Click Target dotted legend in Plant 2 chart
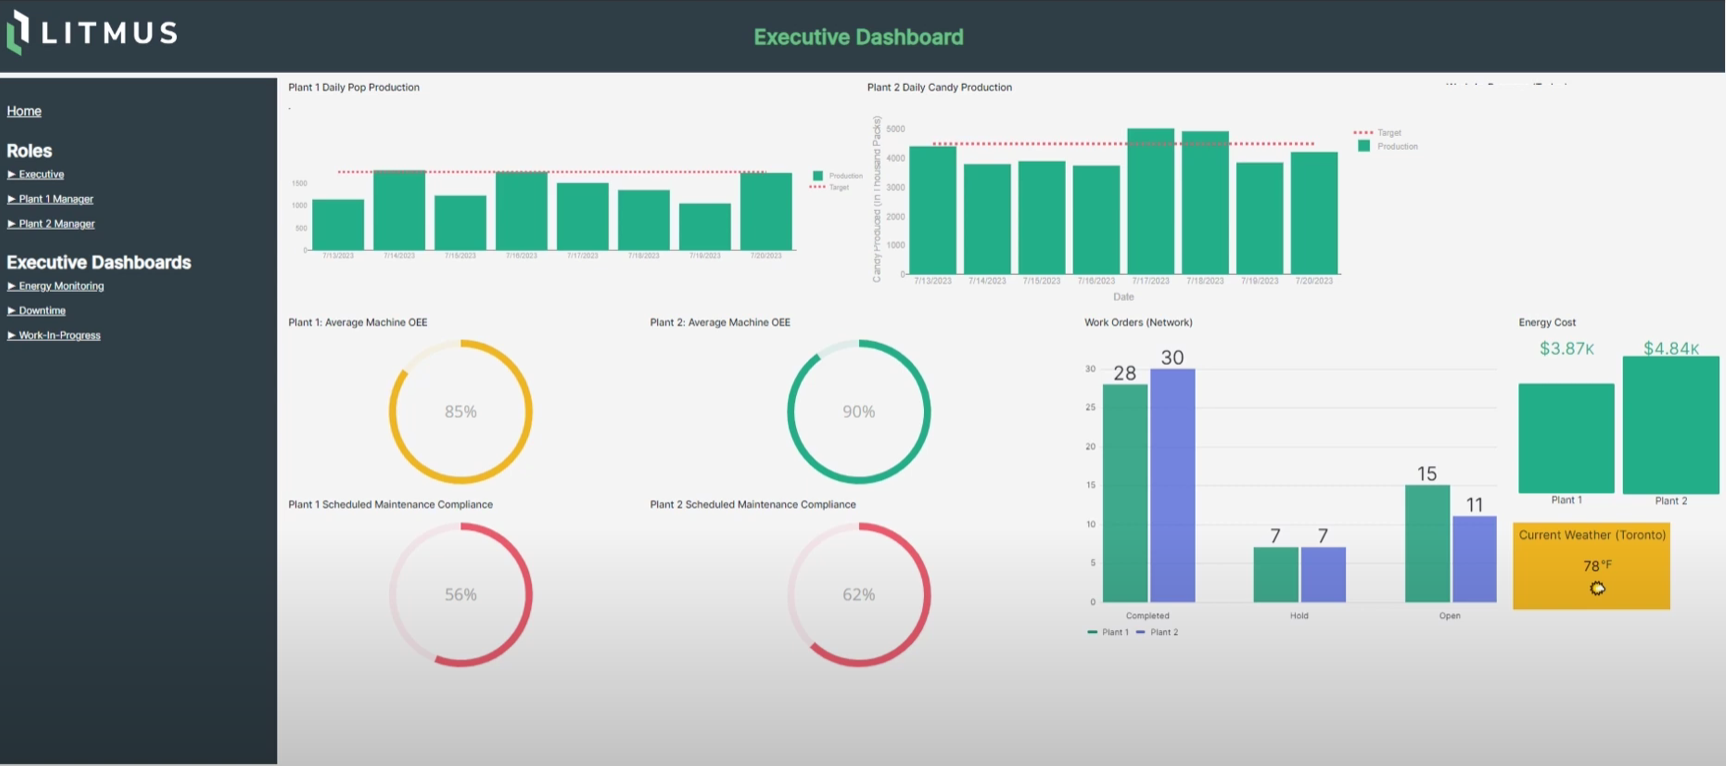 click(x=1363, y=132)
